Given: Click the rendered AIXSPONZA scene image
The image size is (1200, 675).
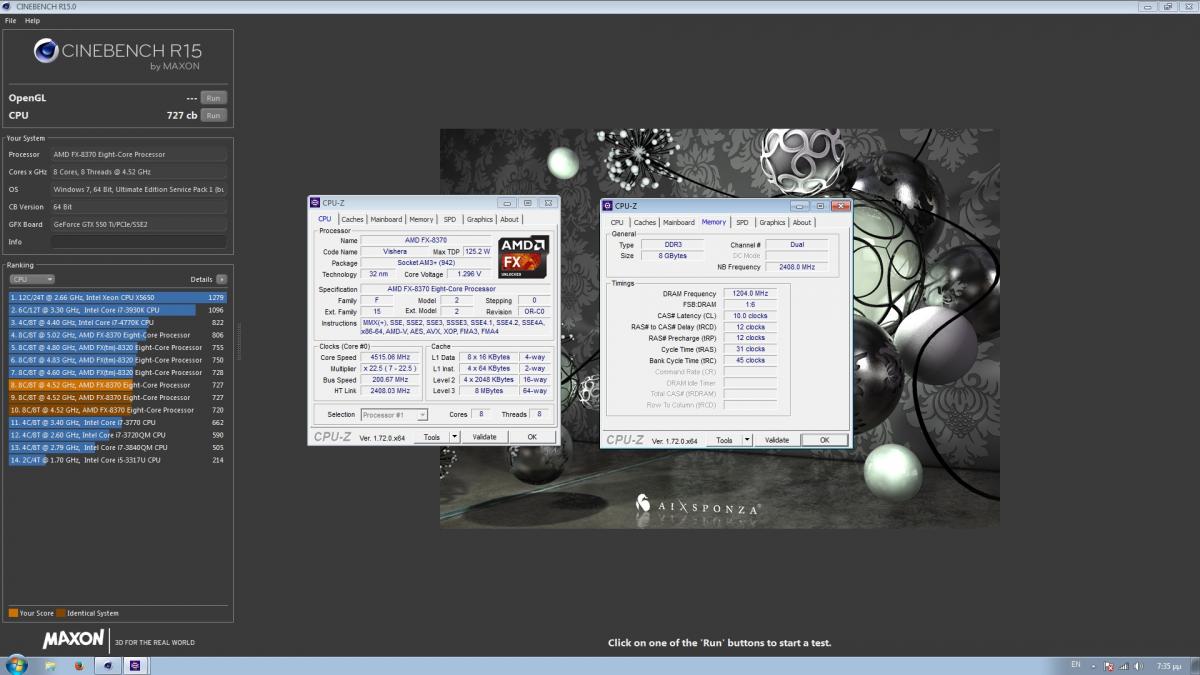Looking at the screenshot, I should click(720, 328).
